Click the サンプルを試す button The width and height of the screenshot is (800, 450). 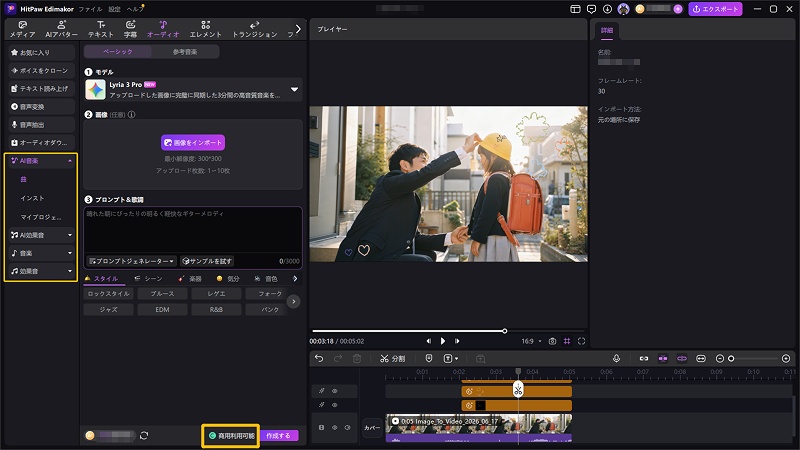coord(207,261)
